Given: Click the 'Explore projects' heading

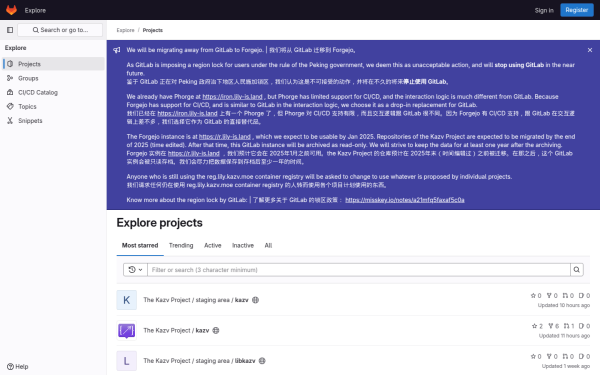Looking at the screenshot, I should point(160,223).
